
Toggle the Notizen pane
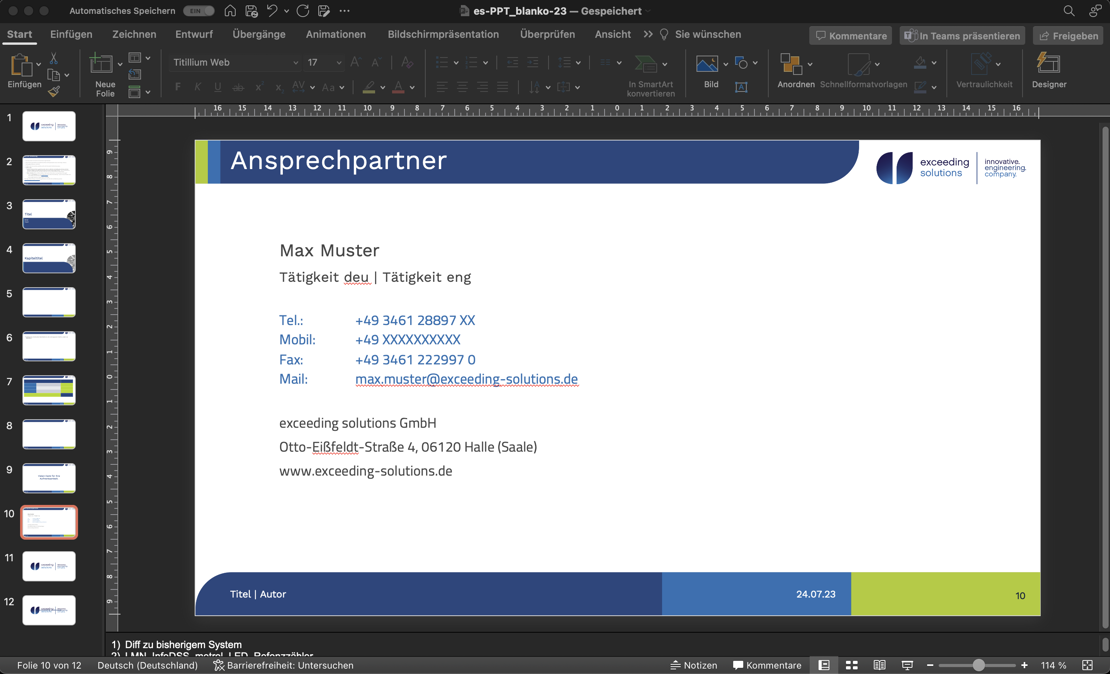tap(694, 665)
